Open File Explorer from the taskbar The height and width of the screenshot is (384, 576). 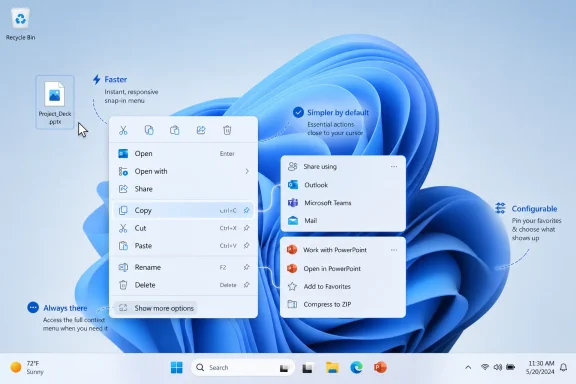[332, 367]
